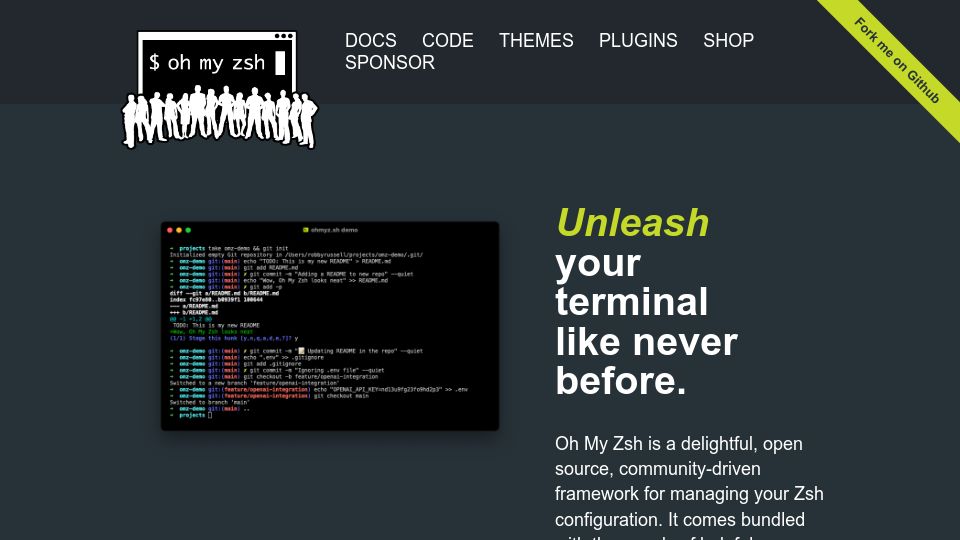Go to the THEMES page
Screen dimensions: 960x540
coord(536,40)
